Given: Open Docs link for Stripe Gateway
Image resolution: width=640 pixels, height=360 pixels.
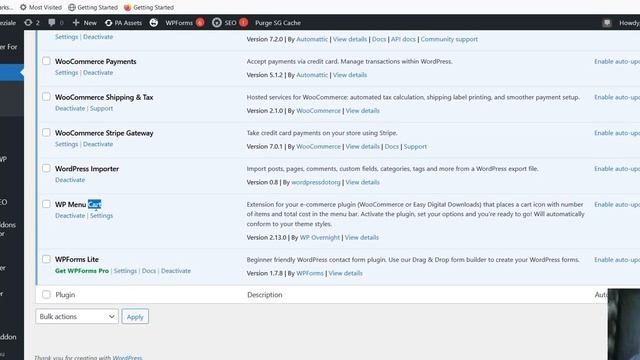Looking at the screenshot, I should click(391, 147).
